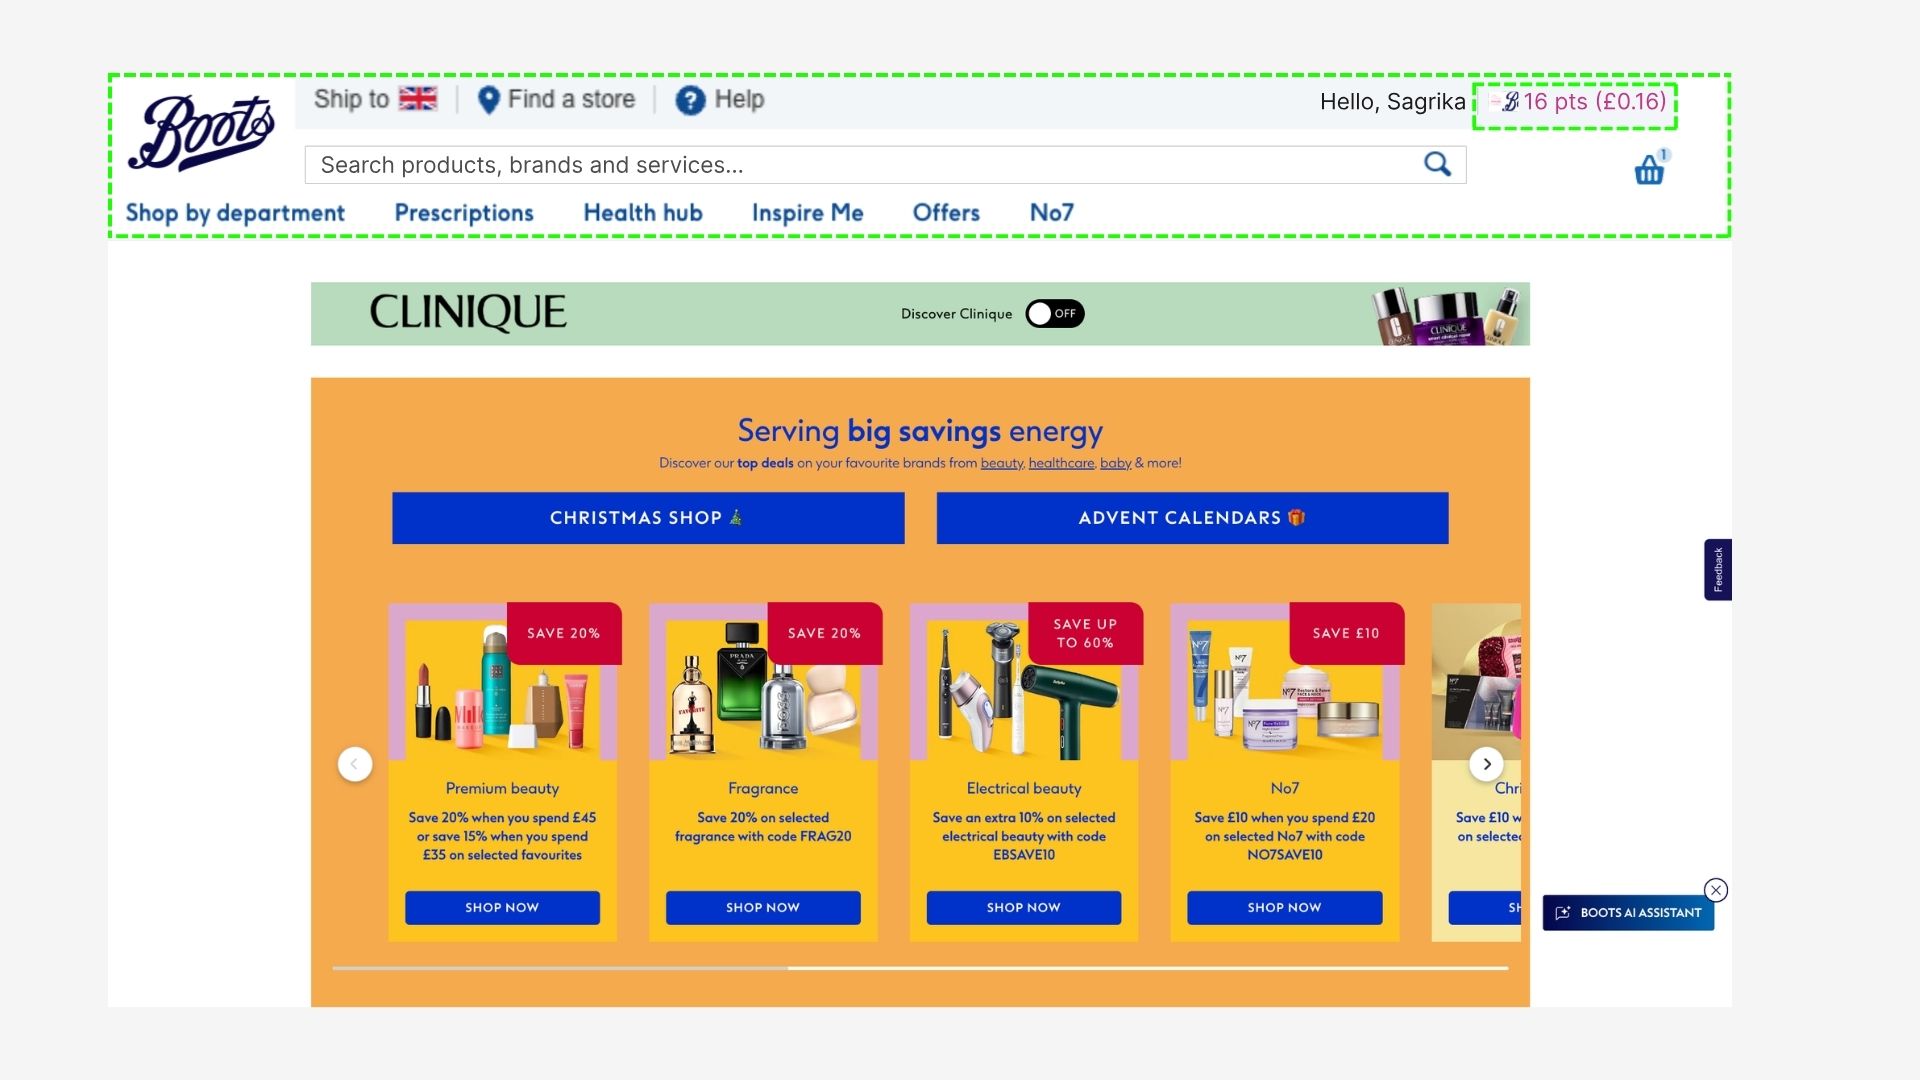Click the Advent Calendars button
Screen dimensions: 1920x1080
(1192, 518)
